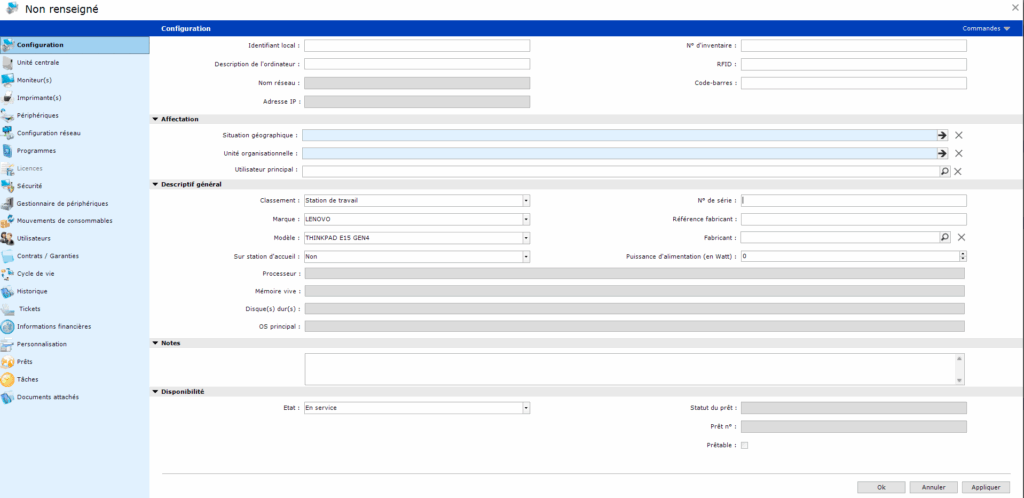
Task: Toggle the Prêtable checkbox
Action: [744, 445]
